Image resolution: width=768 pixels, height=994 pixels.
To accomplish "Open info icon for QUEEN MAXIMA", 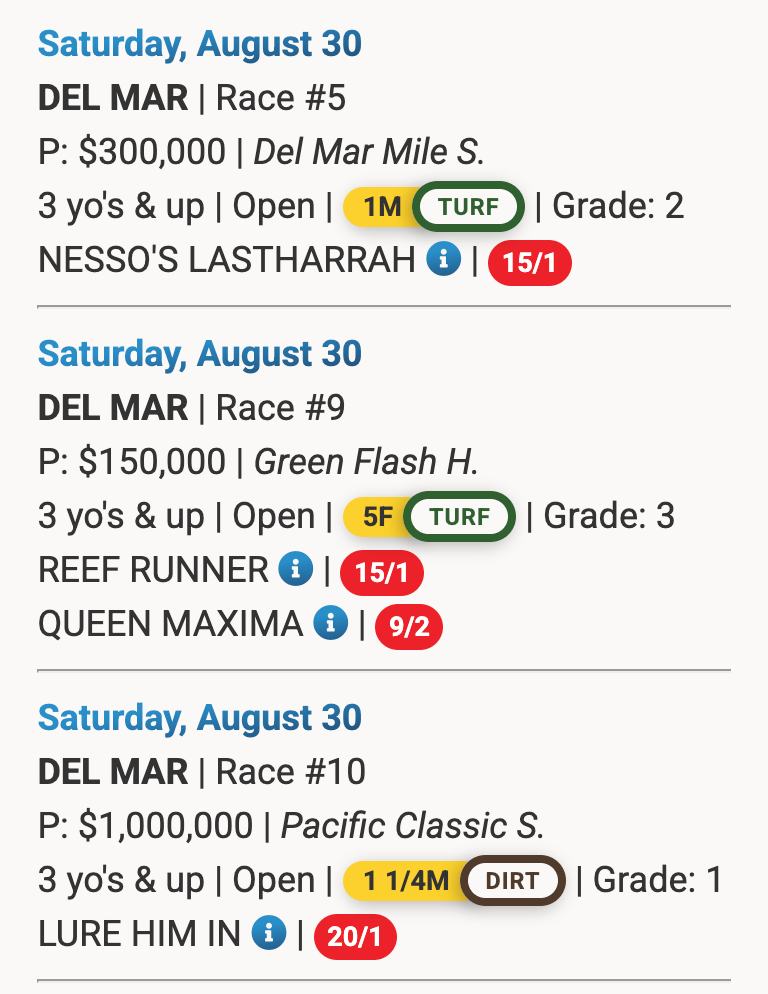I will pos(330,624).
